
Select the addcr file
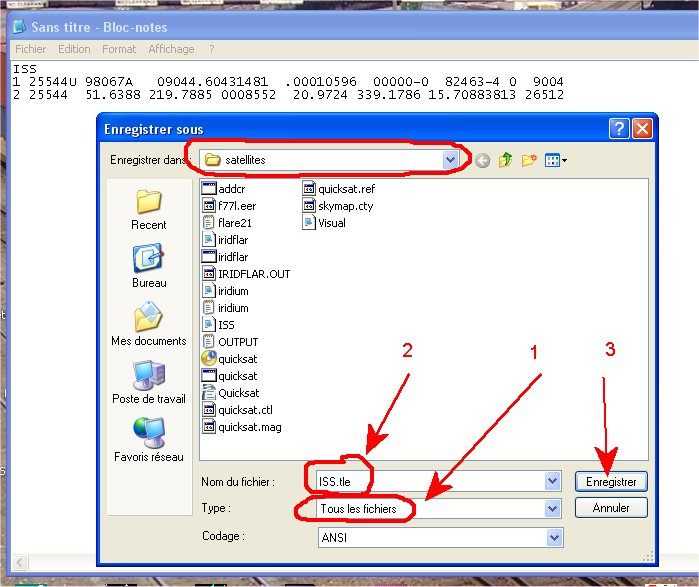(x=224, y=189)
